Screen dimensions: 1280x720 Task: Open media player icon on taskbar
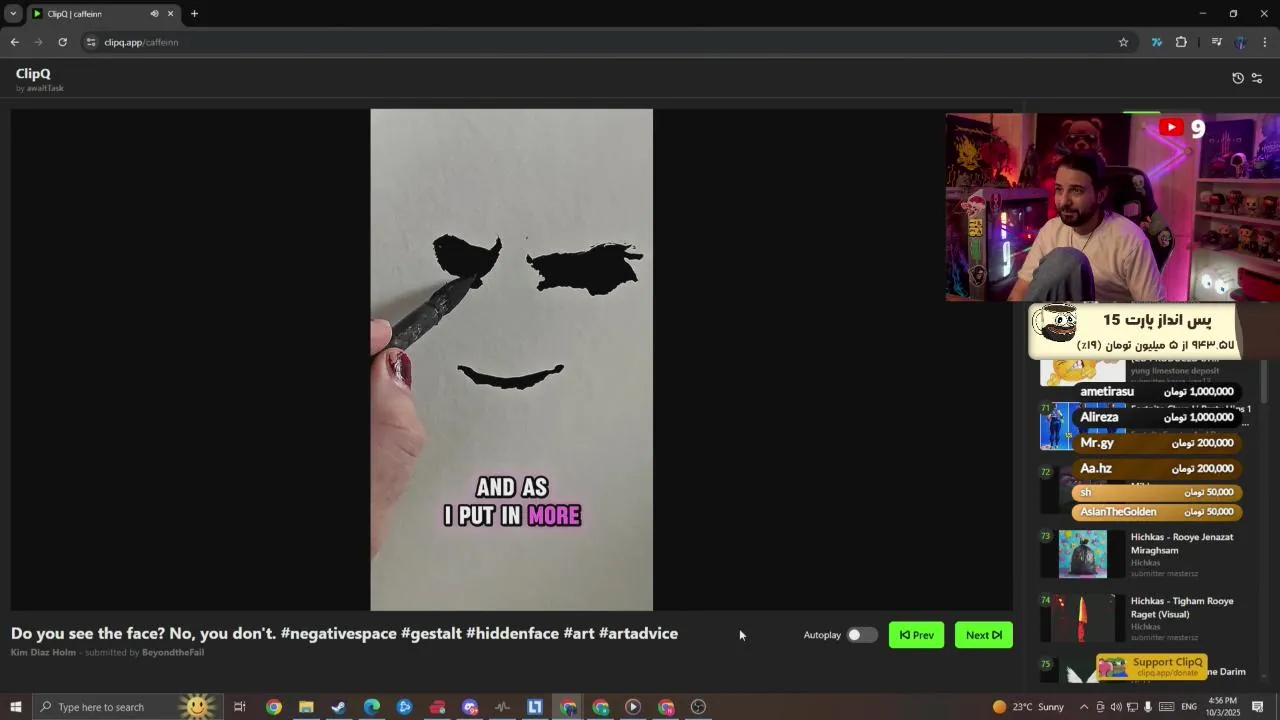point(633,707)
